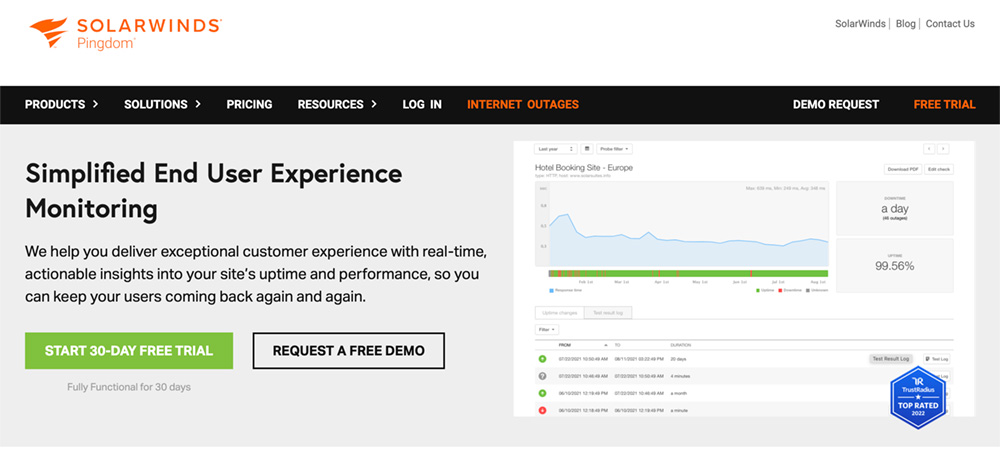The width and height of the screenshot is (1000, 463).
Task: Click Test Log button in 20 days row
Action: [937, 359]
